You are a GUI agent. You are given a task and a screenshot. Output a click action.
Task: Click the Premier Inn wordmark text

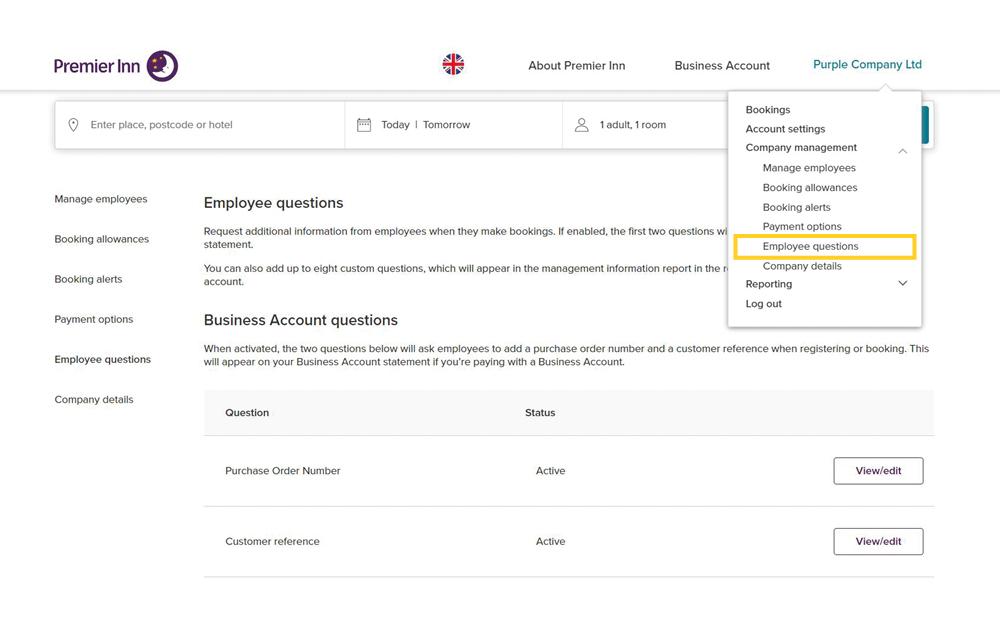coord(96,66)
